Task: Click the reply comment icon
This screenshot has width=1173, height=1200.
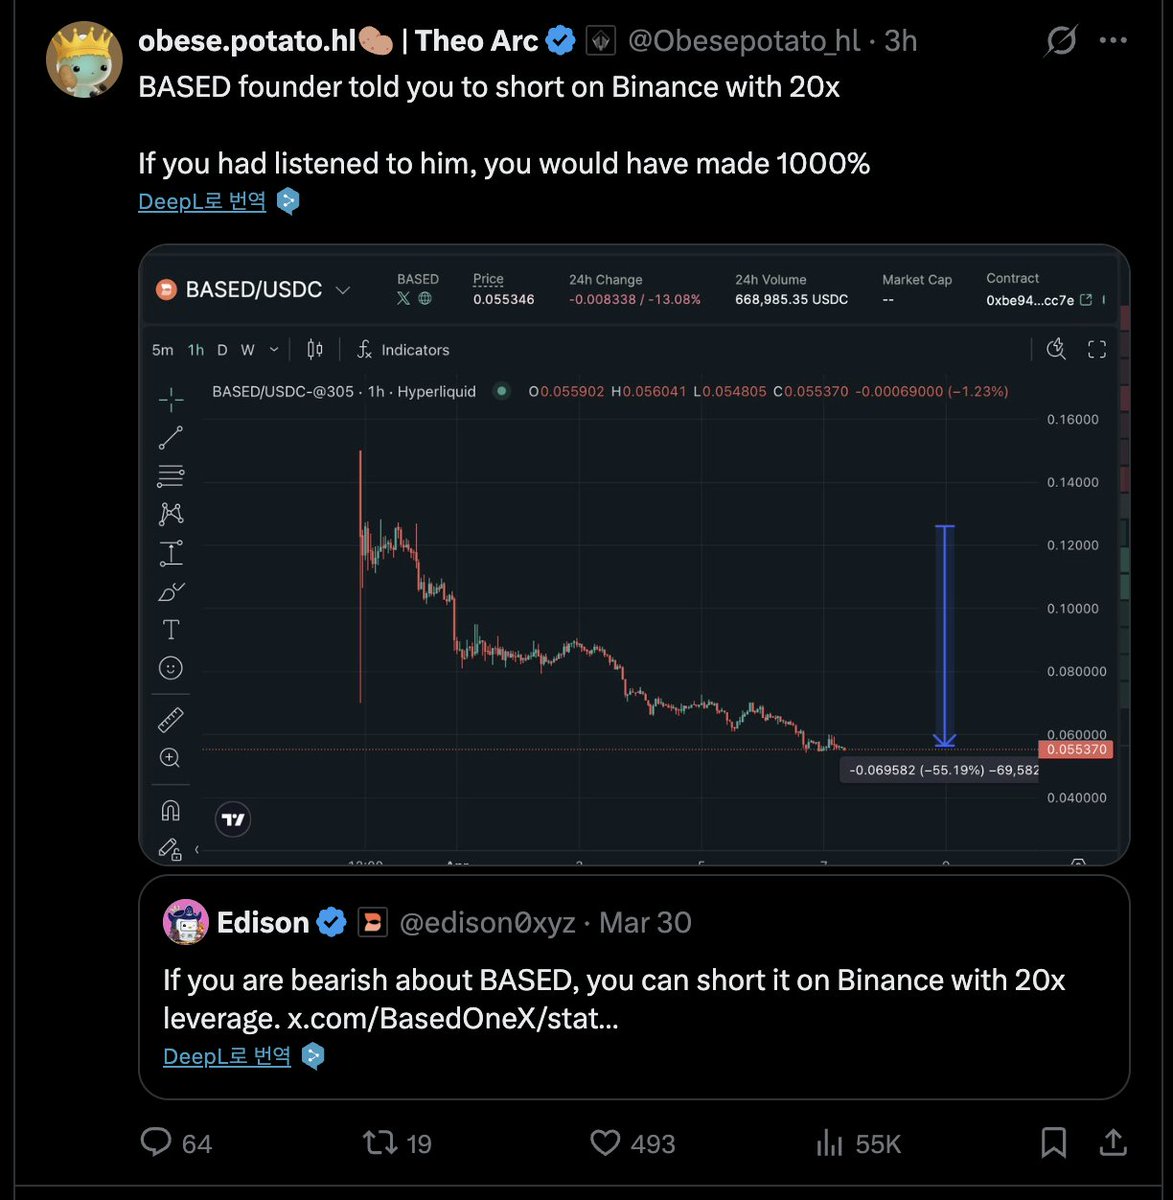Action: pos(156,1142)
